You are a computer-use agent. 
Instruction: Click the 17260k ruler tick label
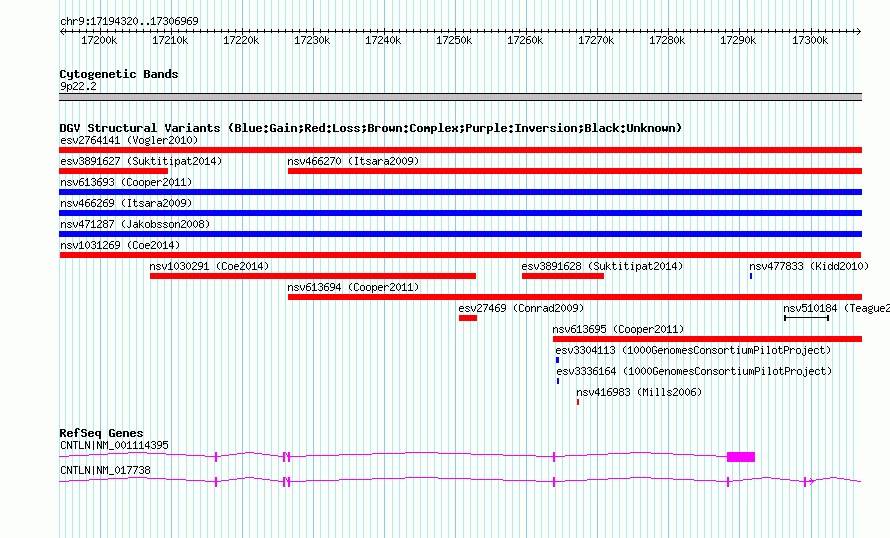pyautogui.click(x=524, y=40)
